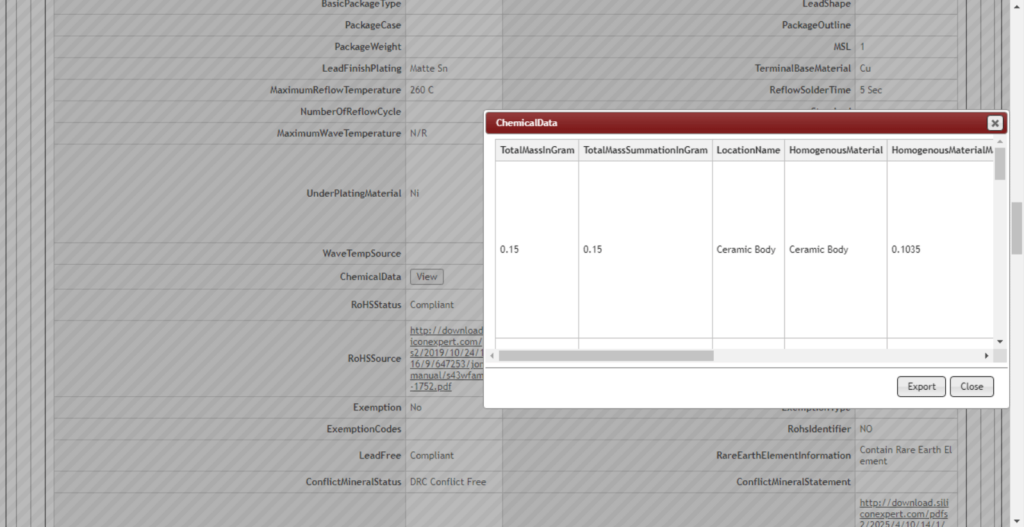Image resolution: width=1024 pixels, height=527 pixels.
Task: Click the Close button in ChemicalData dialog
Action: click(x=971, y=387)
